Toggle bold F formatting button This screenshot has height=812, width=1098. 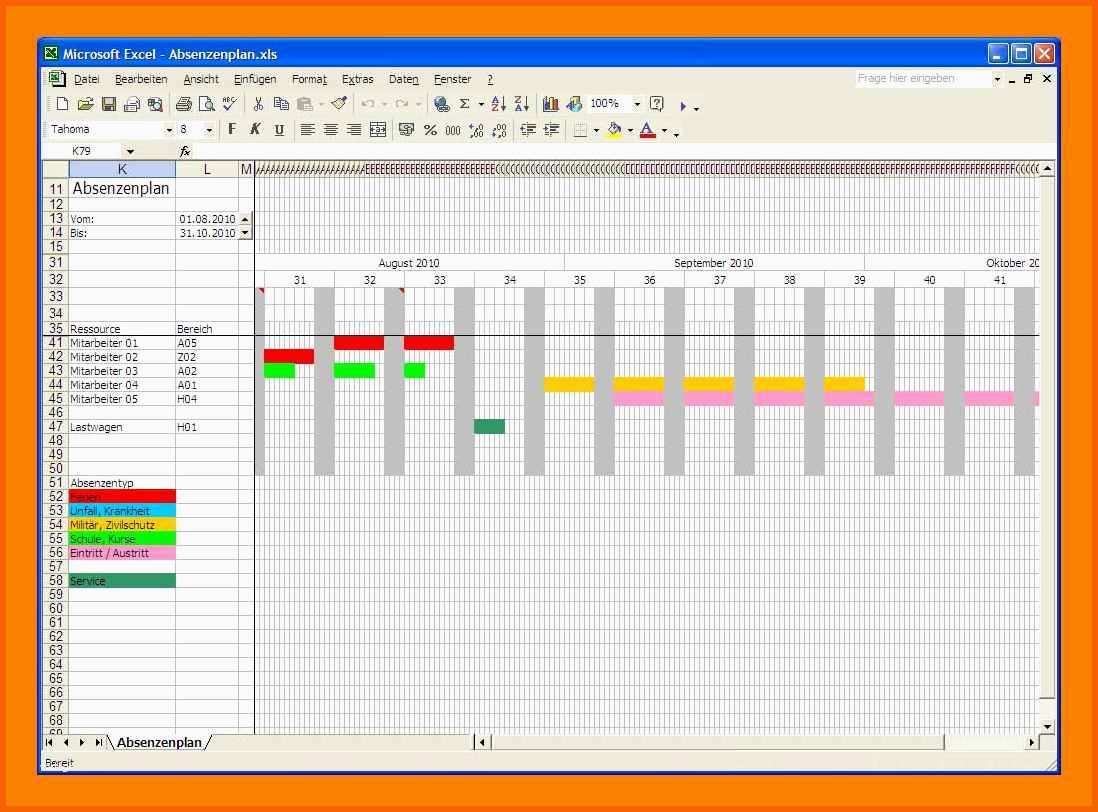point(232,130)
